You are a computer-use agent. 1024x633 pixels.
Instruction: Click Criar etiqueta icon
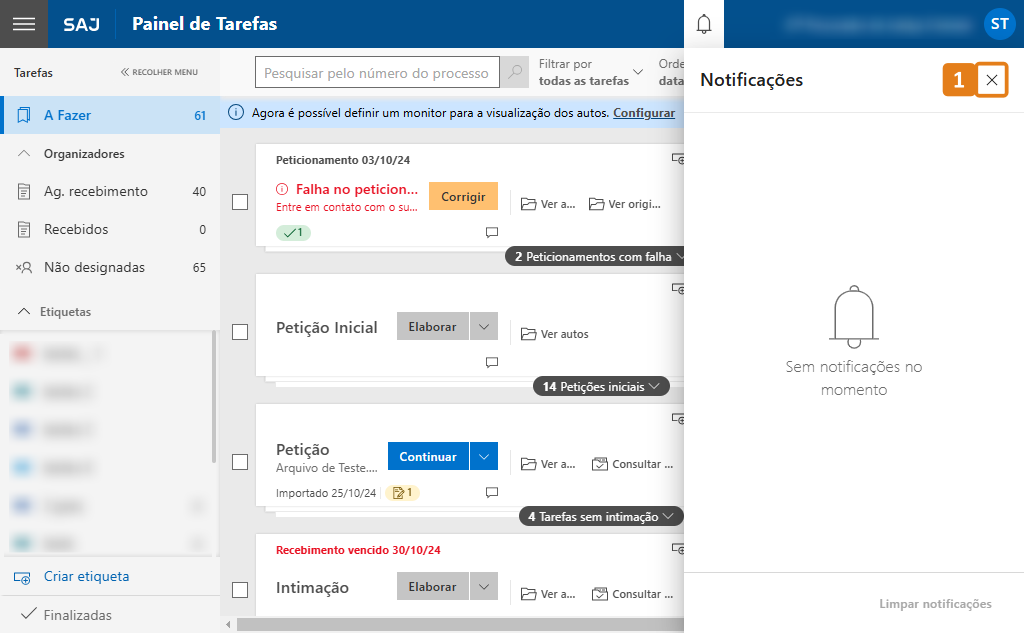(22, 577)
